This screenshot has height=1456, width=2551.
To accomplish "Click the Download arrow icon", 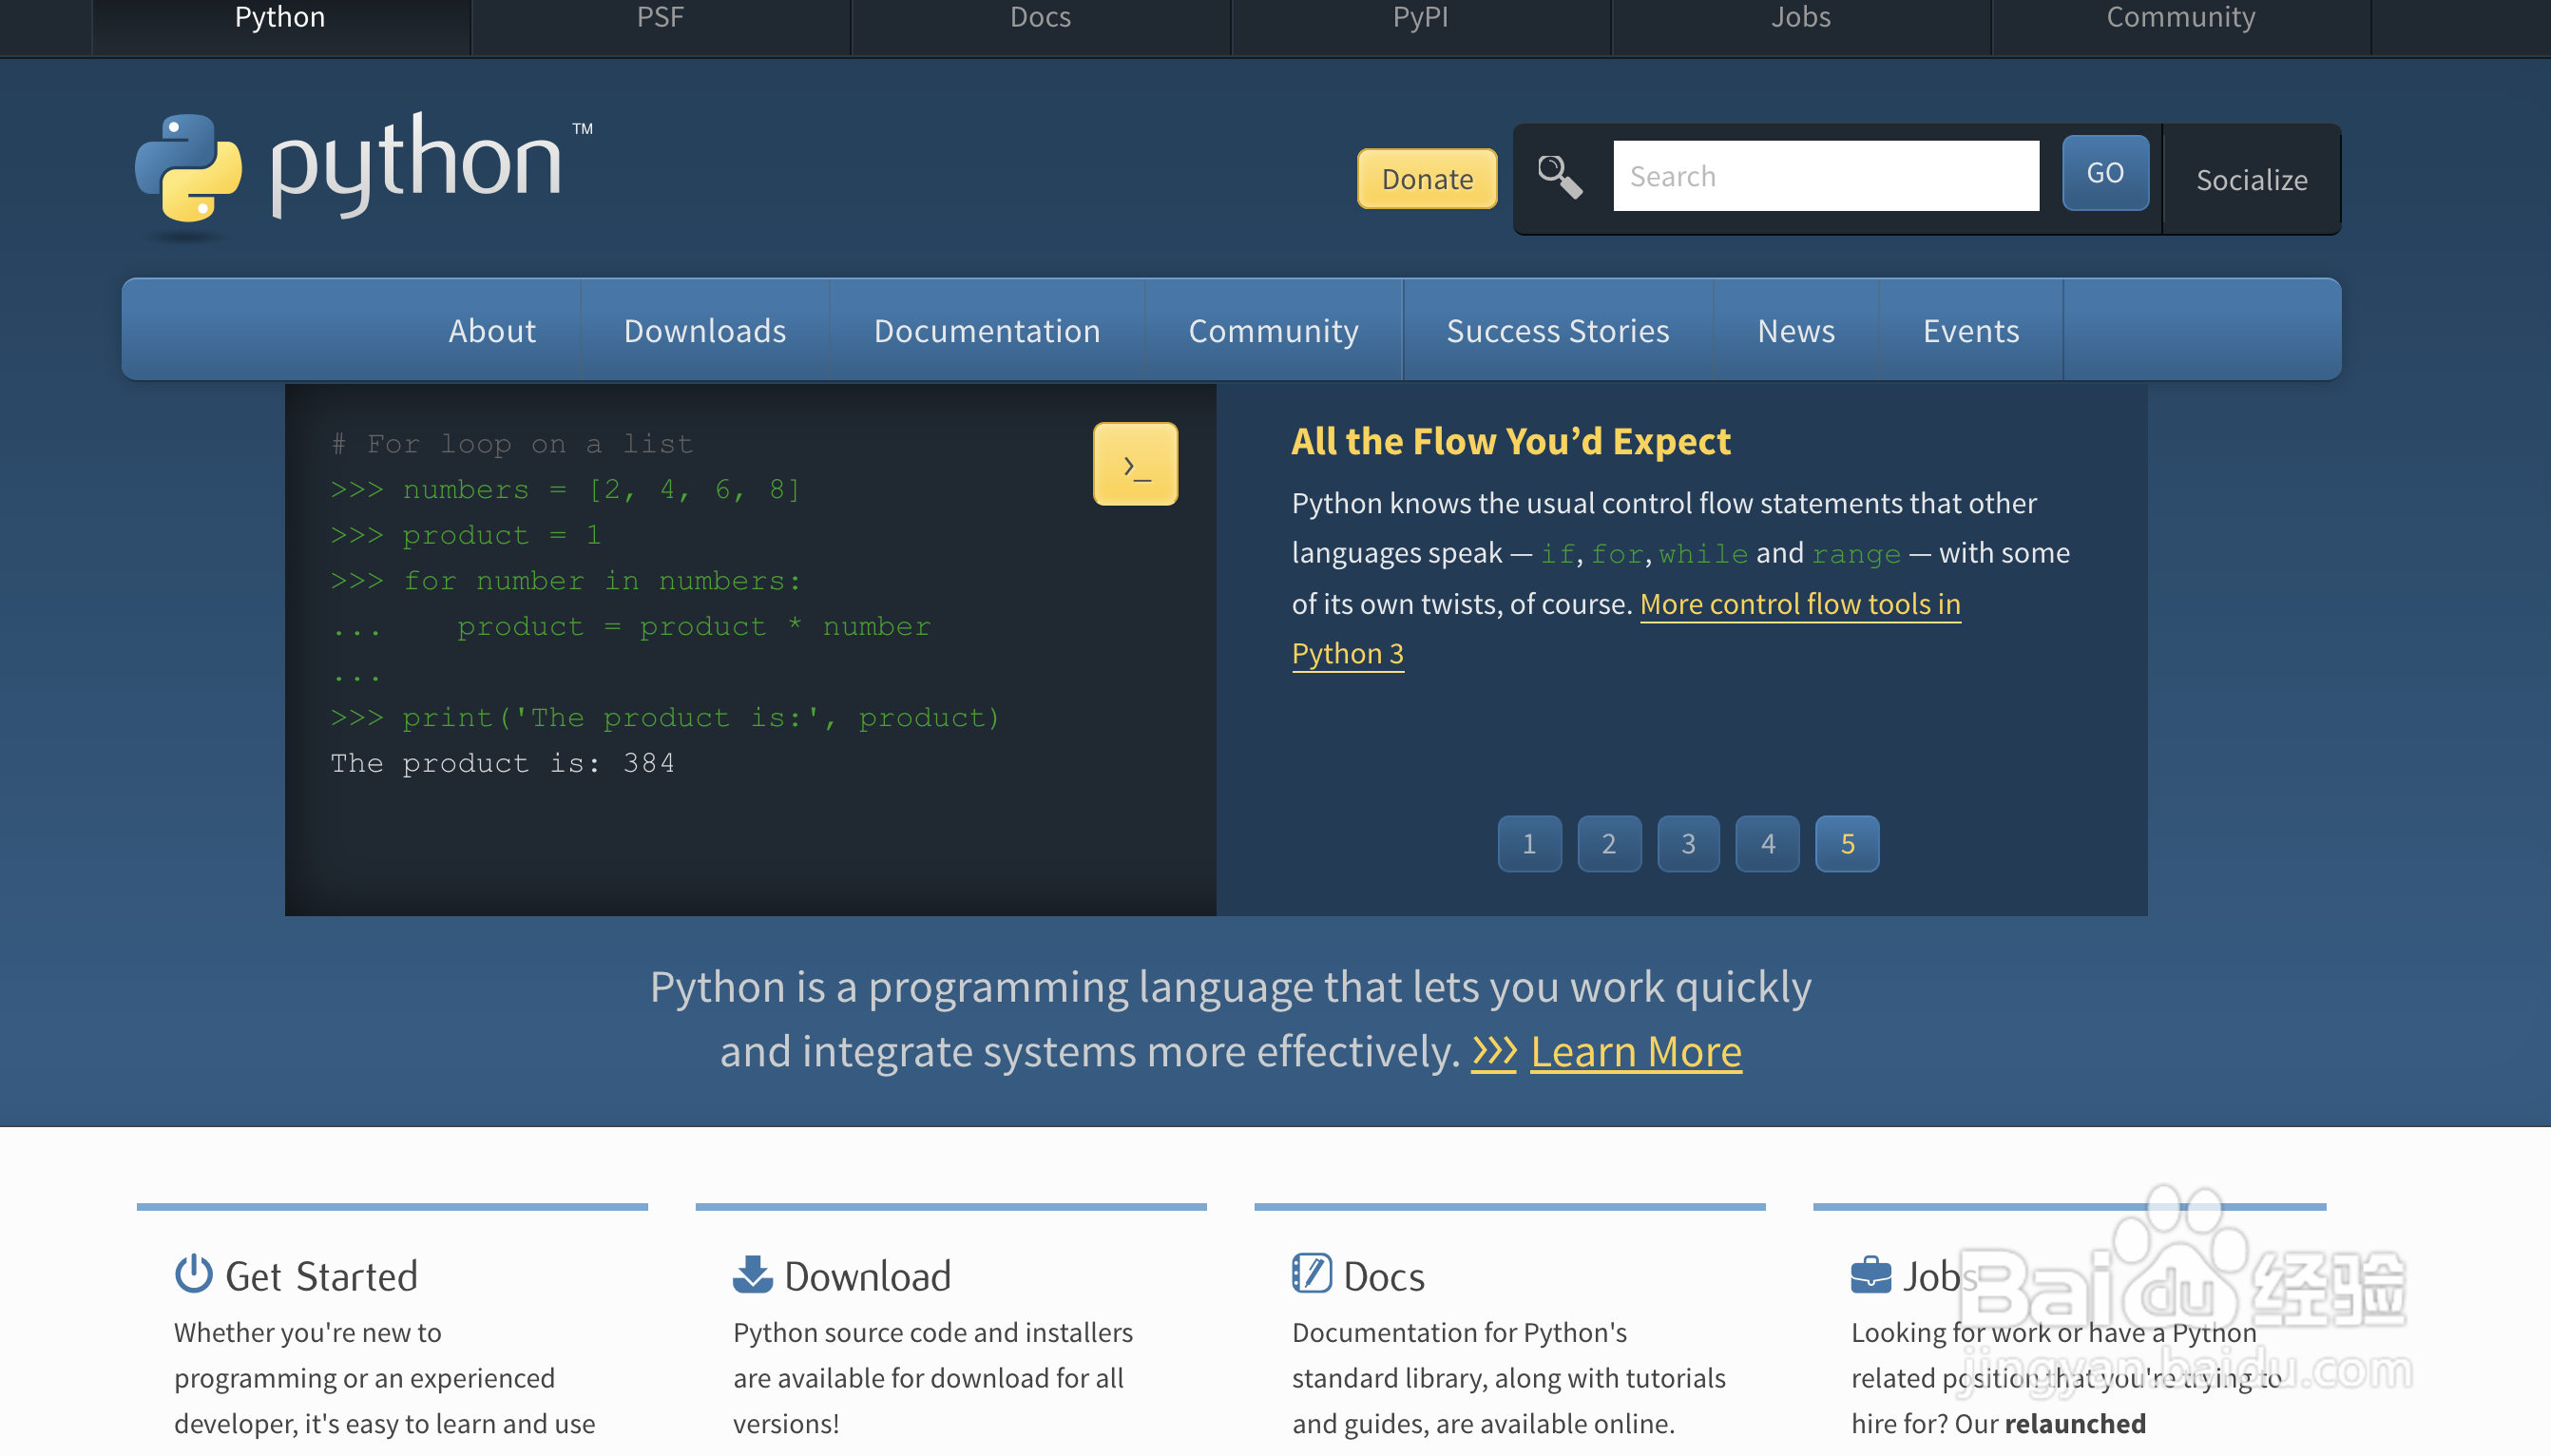I will pos(752,1275).
